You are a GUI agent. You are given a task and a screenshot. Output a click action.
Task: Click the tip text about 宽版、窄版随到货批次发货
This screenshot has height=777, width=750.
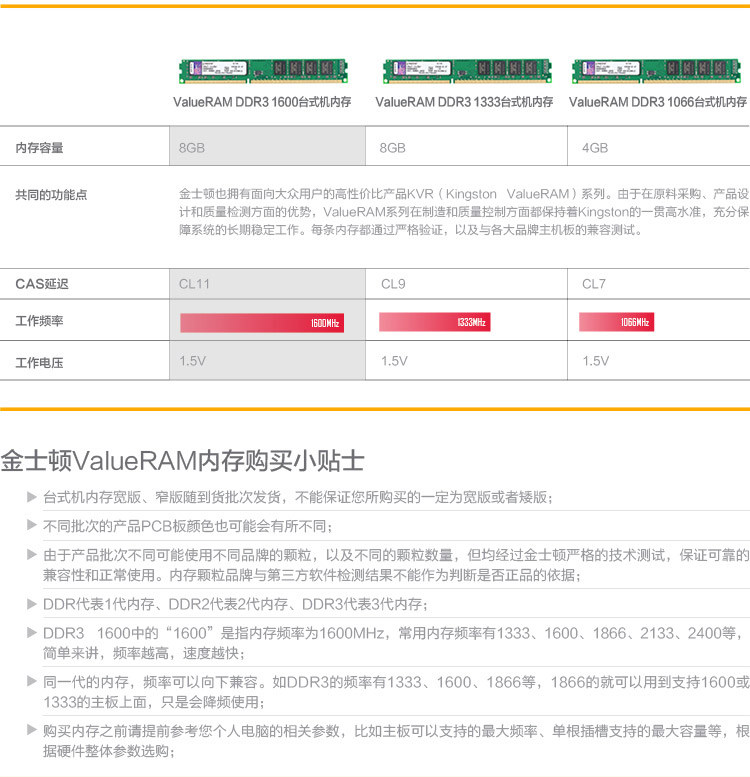298,497
